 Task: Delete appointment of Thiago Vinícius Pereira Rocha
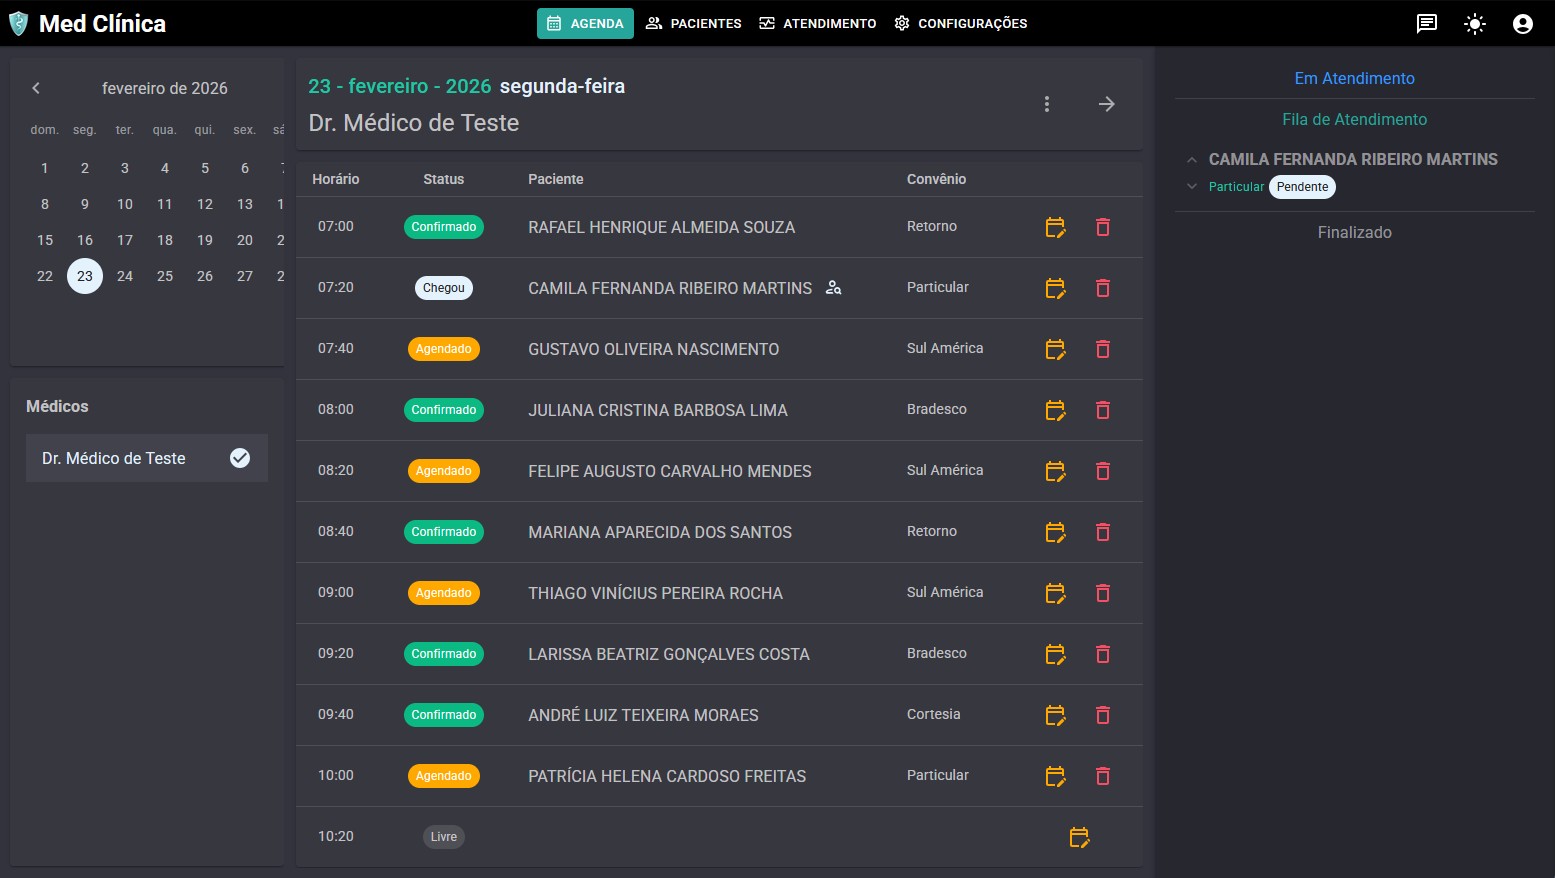(x=1103, y=593)
